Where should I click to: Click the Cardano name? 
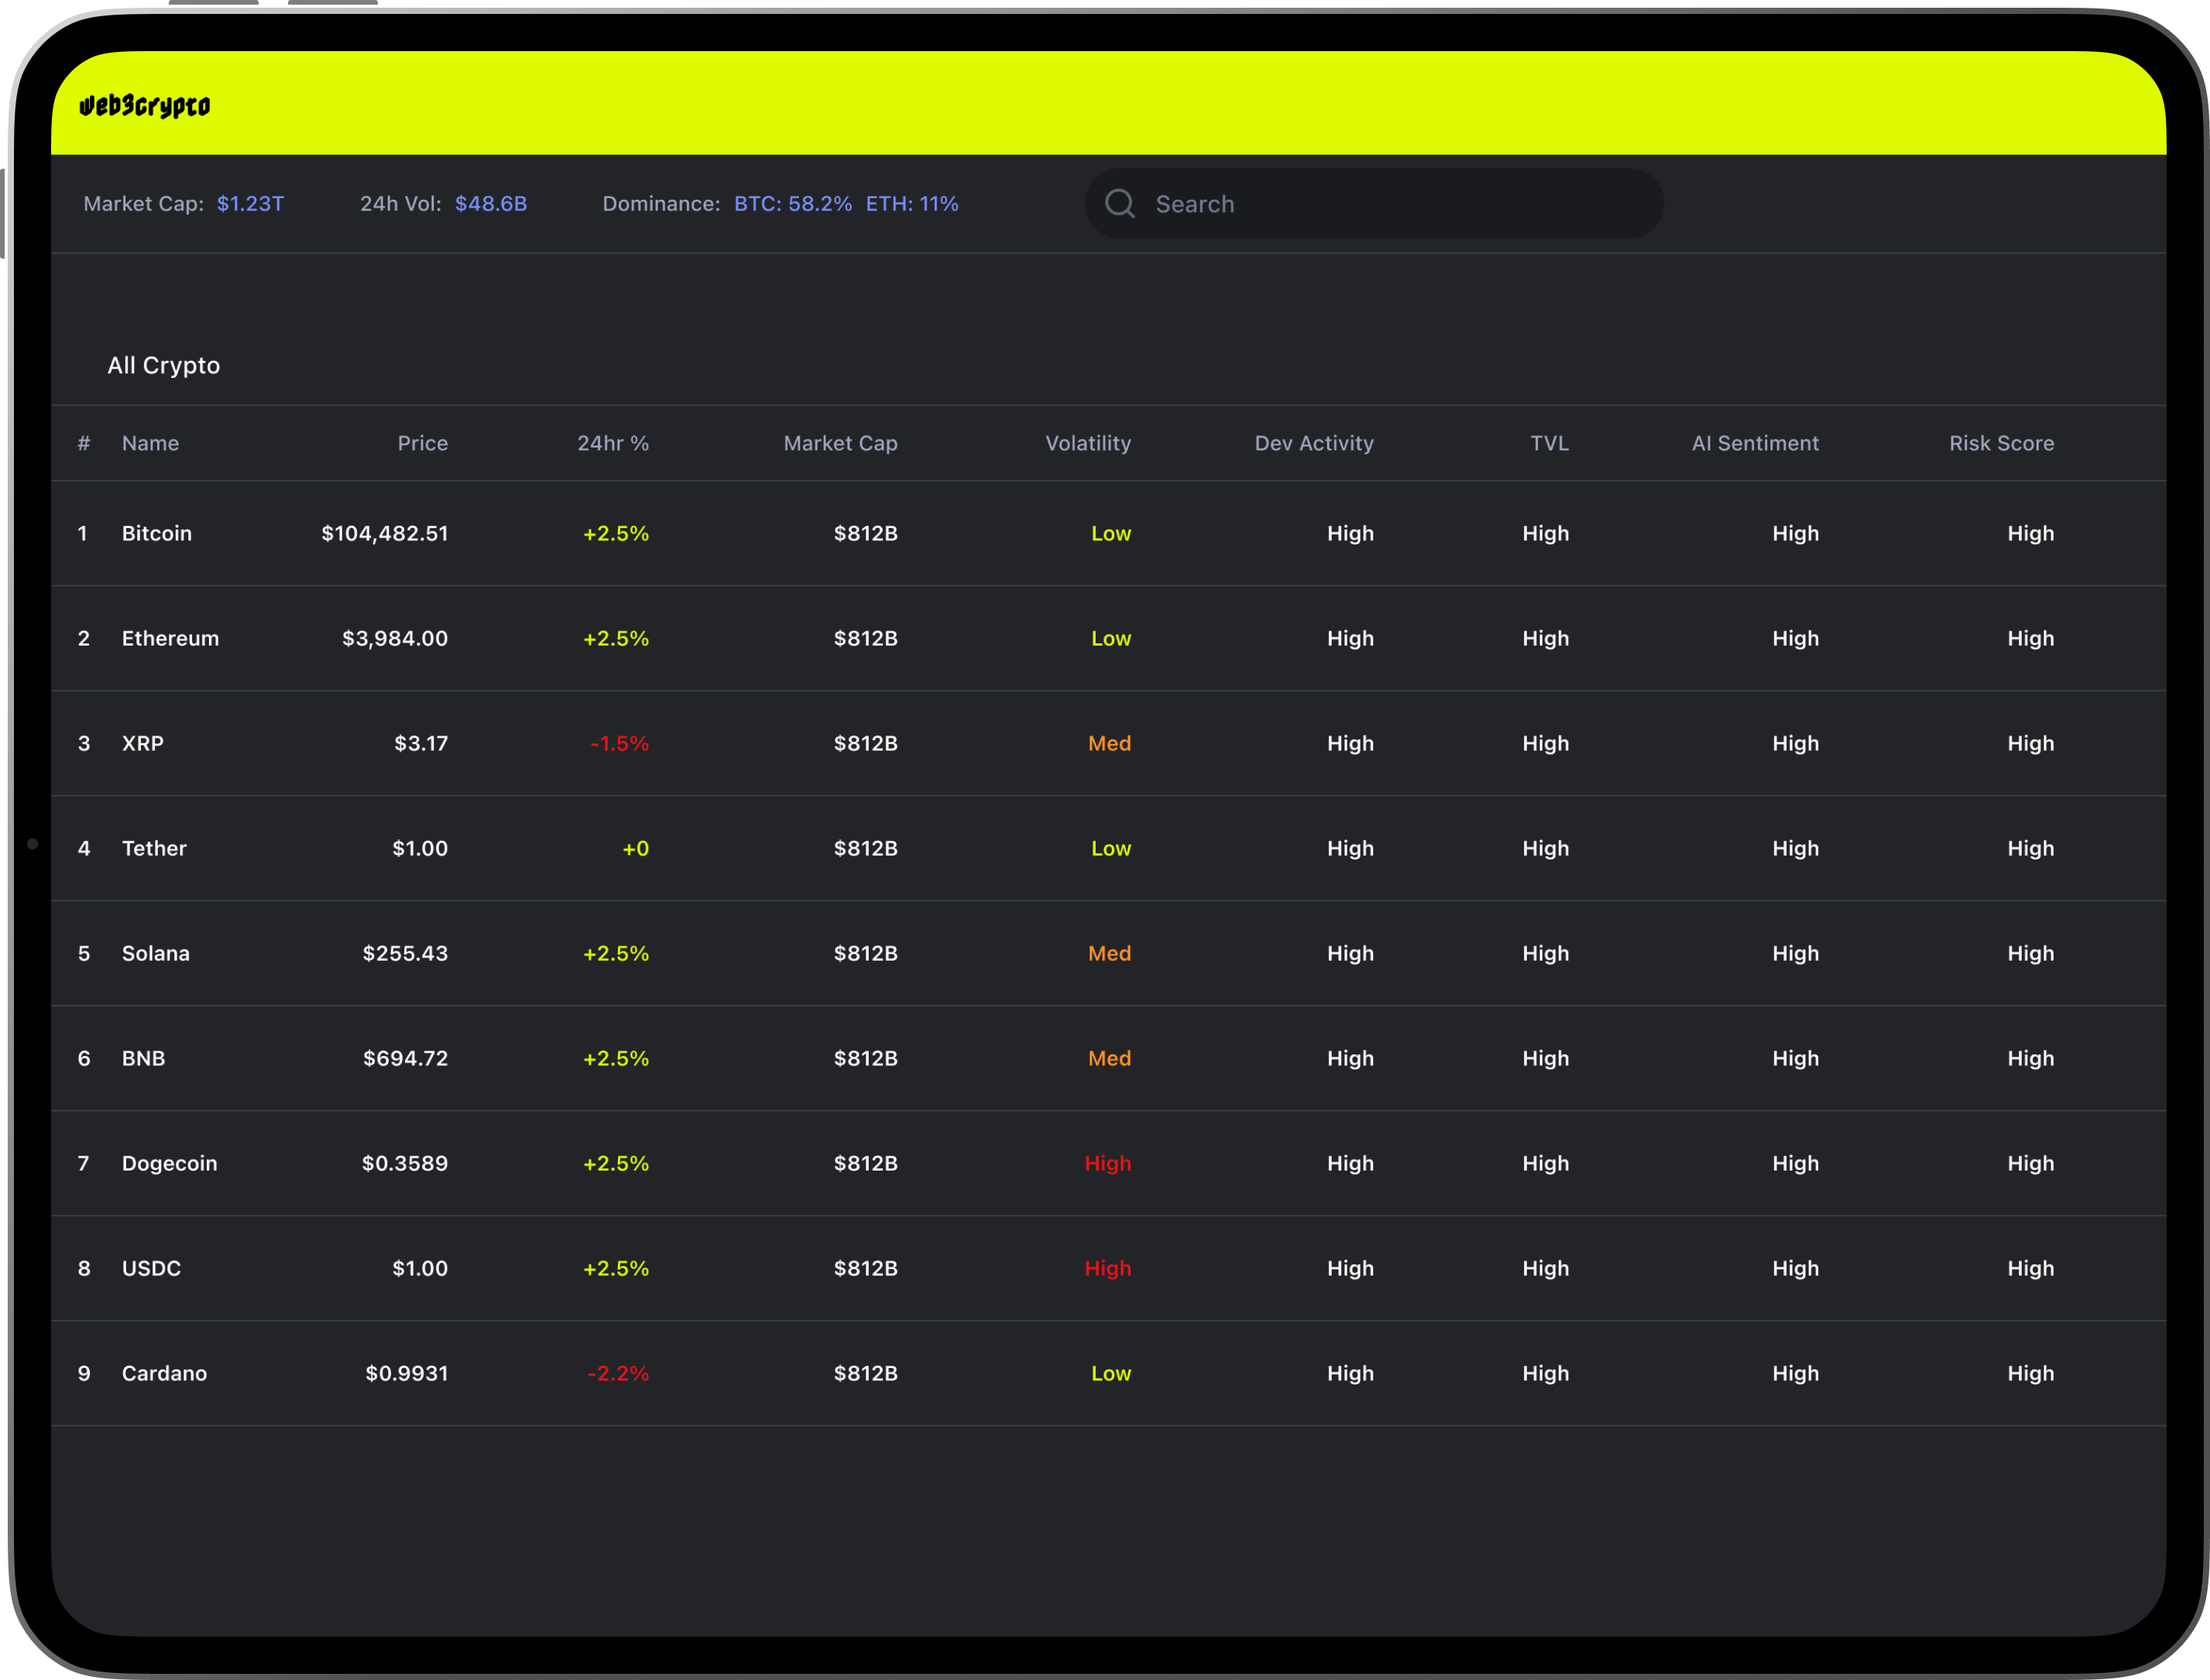coord(164,1373)
